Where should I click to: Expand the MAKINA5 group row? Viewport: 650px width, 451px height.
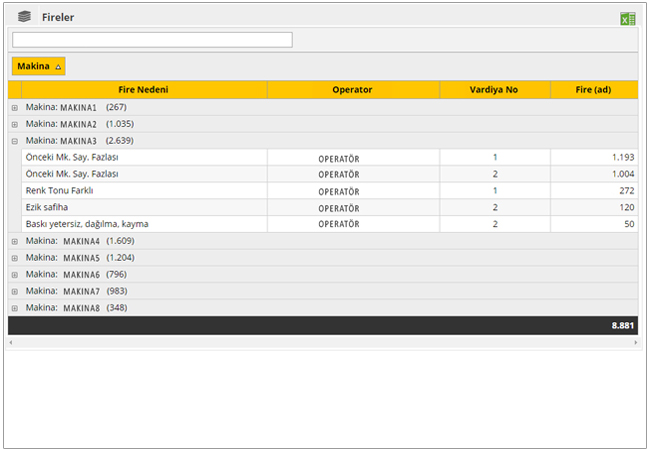pos(15,258)
